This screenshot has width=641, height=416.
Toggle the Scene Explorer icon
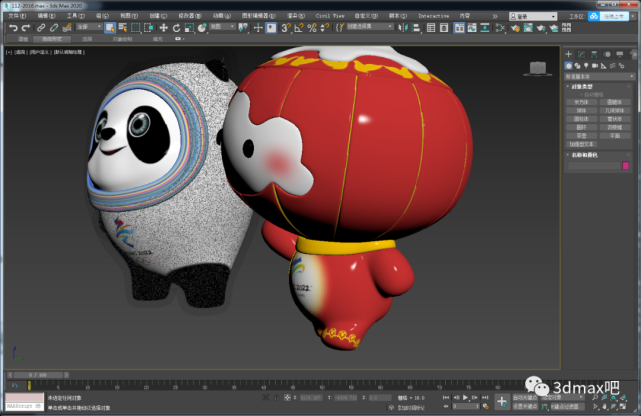[431, 28]
